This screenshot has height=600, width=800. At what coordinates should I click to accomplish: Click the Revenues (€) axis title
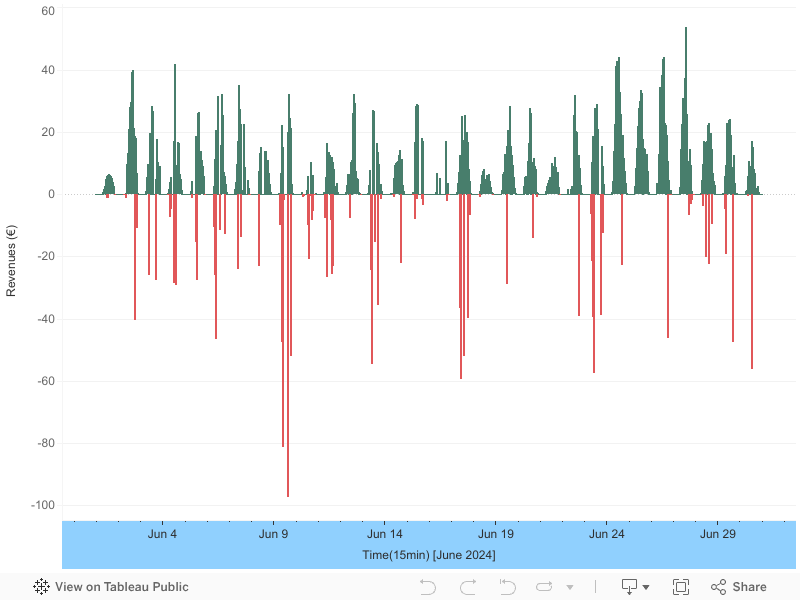pyautogui.click(x=11, y=261)
